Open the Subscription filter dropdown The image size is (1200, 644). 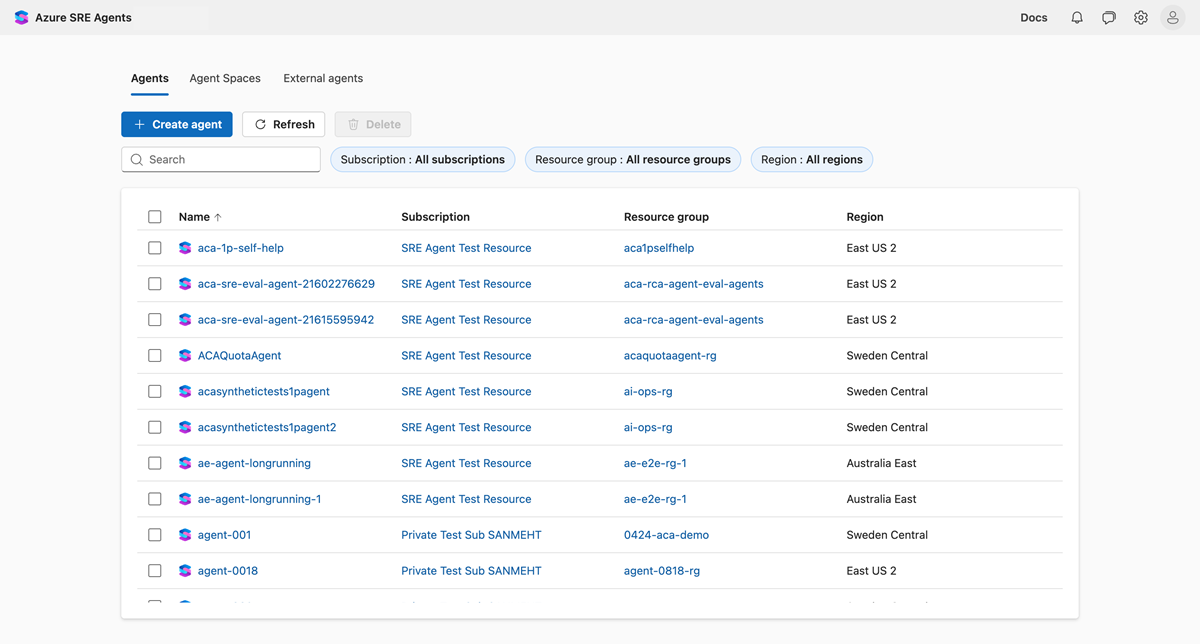pos(422,159)
